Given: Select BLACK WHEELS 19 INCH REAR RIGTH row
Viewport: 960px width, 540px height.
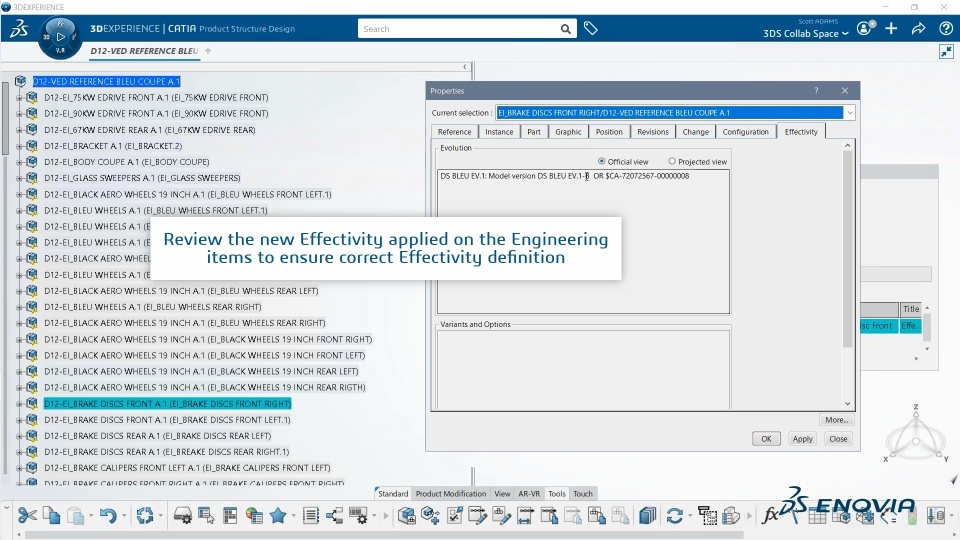Looking at the screenshot, I should 204,388.
